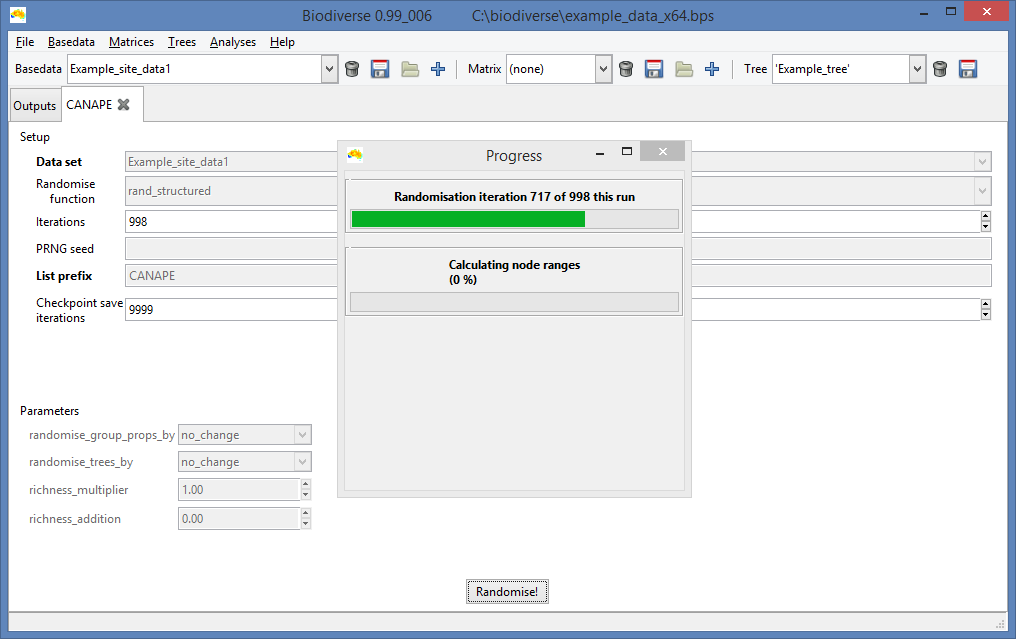Open the Help menu
This screenshot has height=639, width=1016.
tap(282, 42)
